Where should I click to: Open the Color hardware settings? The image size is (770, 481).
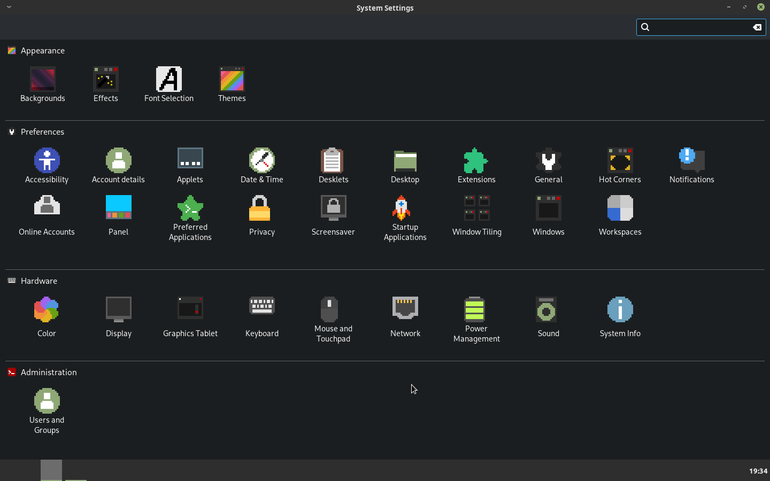pos(47,317)
